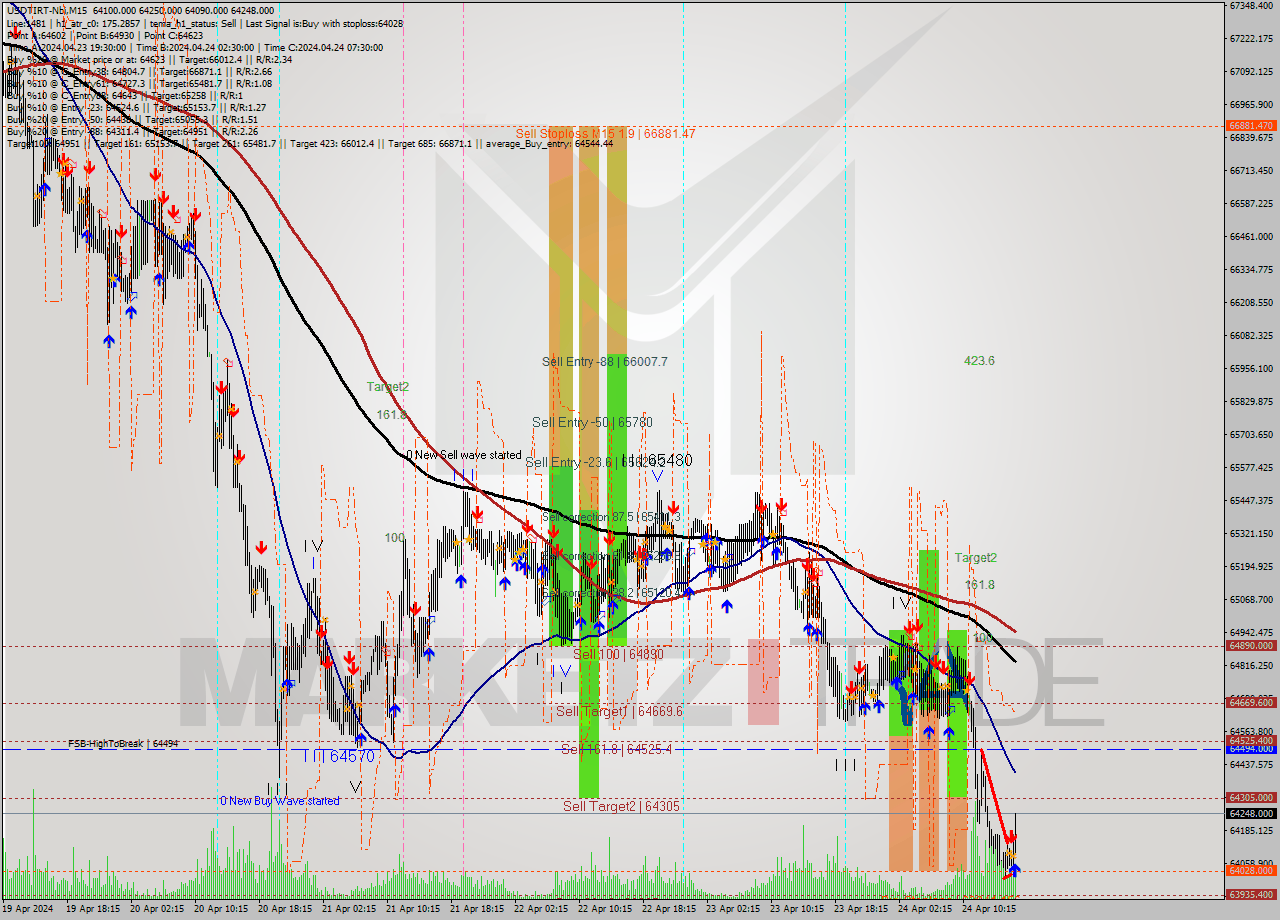
Task: Click the 67222.175 price axis label
Action: (1251, 38)
